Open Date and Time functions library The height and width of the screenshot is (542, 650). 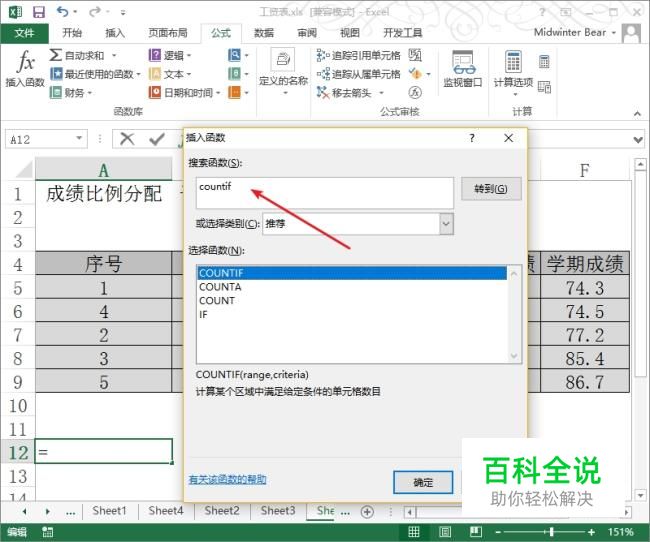(185, 92)
